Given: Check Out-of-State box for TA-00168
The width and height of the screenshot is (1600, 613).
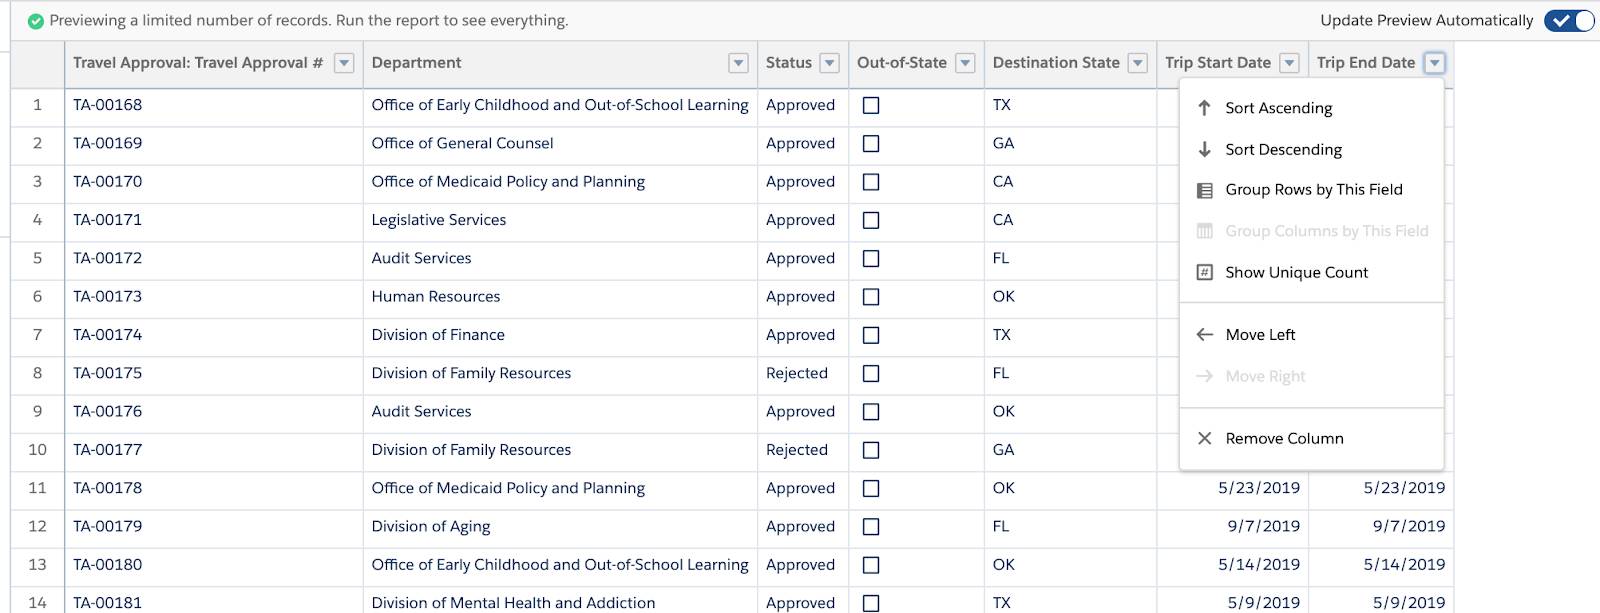Looking at the screenshot, I should [871, 105].
